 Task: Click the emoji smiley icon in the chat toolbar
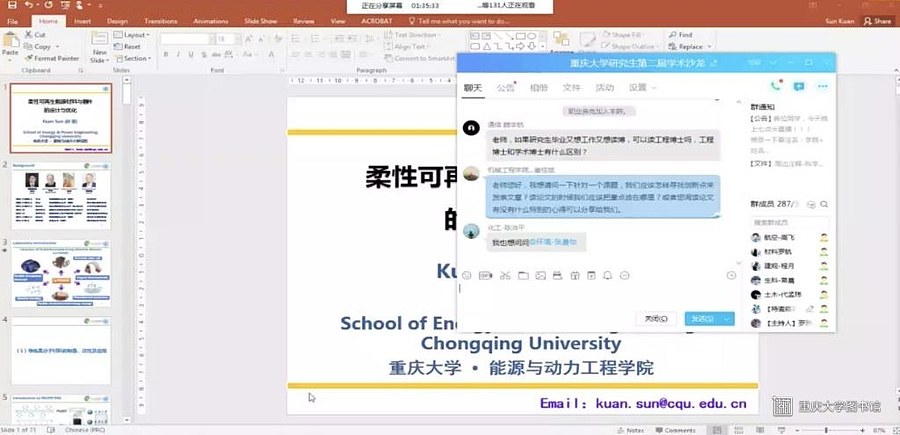pyautogui.click(x=467, y=275)
